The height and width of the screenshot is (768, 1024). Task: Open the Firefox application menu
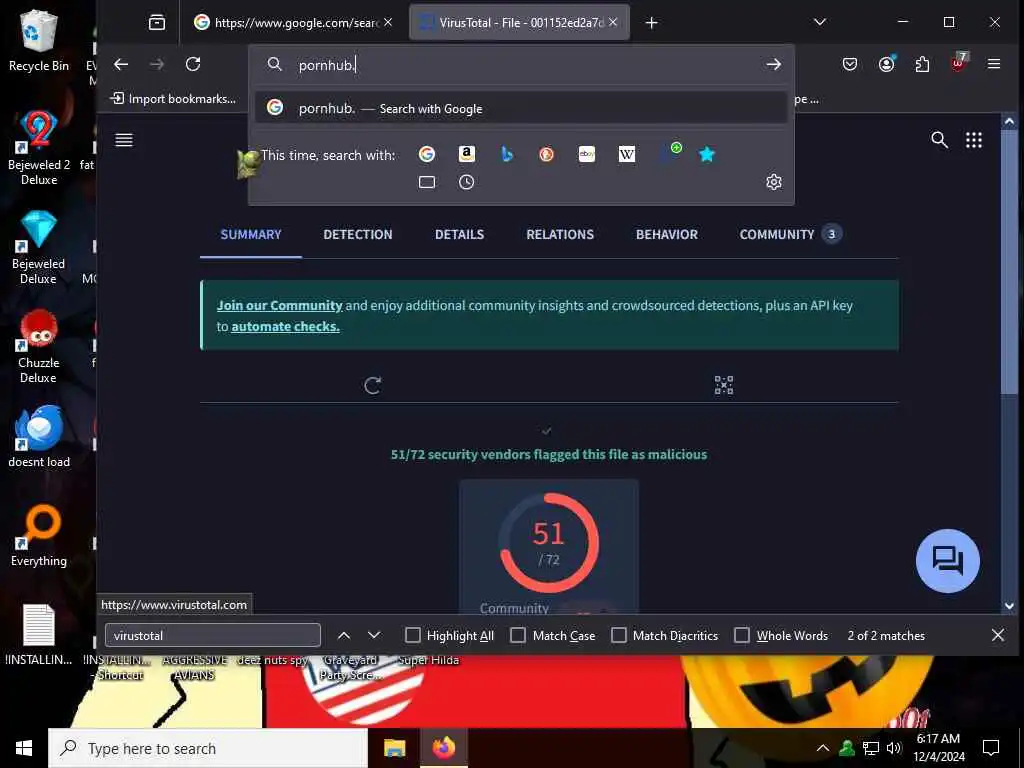tap(994, 64)
